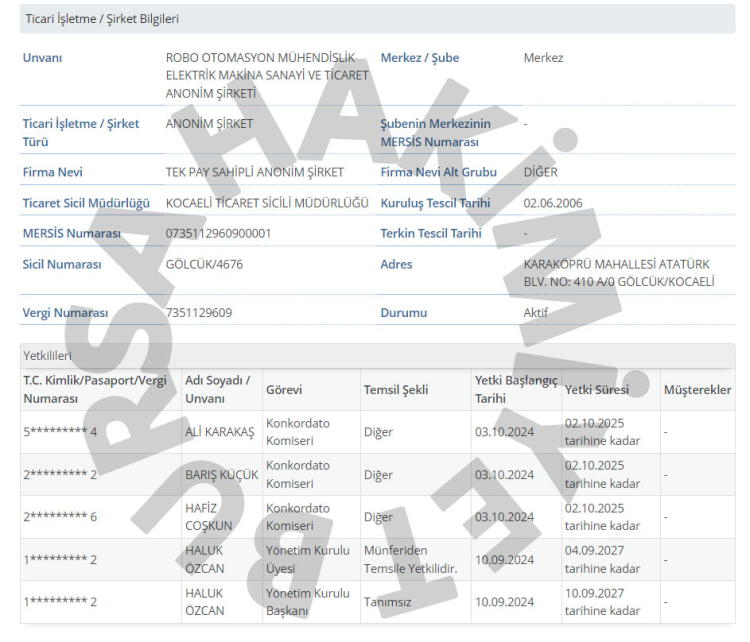Select the ALİ KARAKAŞ row name
This screenshot has height=642, width=750.
coord(220,432)
